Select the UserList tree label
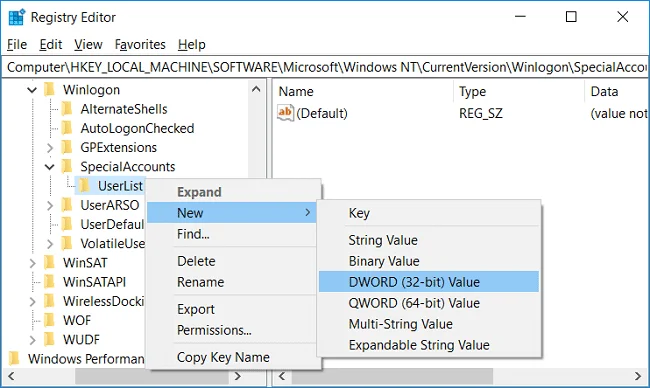Image resolution: width=650 pixels, height=388 pixels. [120, 186]
